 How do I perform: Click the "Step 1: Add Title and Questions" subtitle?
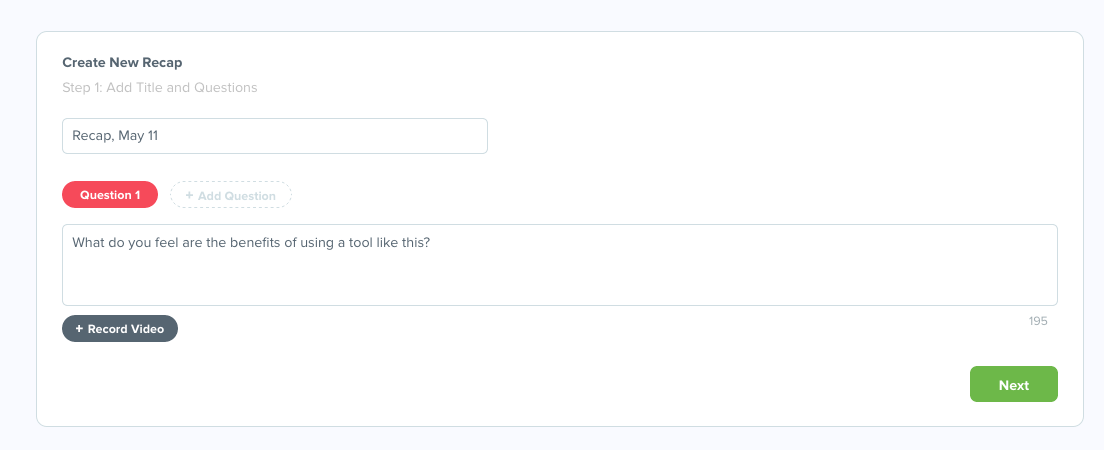pos(160,88)
